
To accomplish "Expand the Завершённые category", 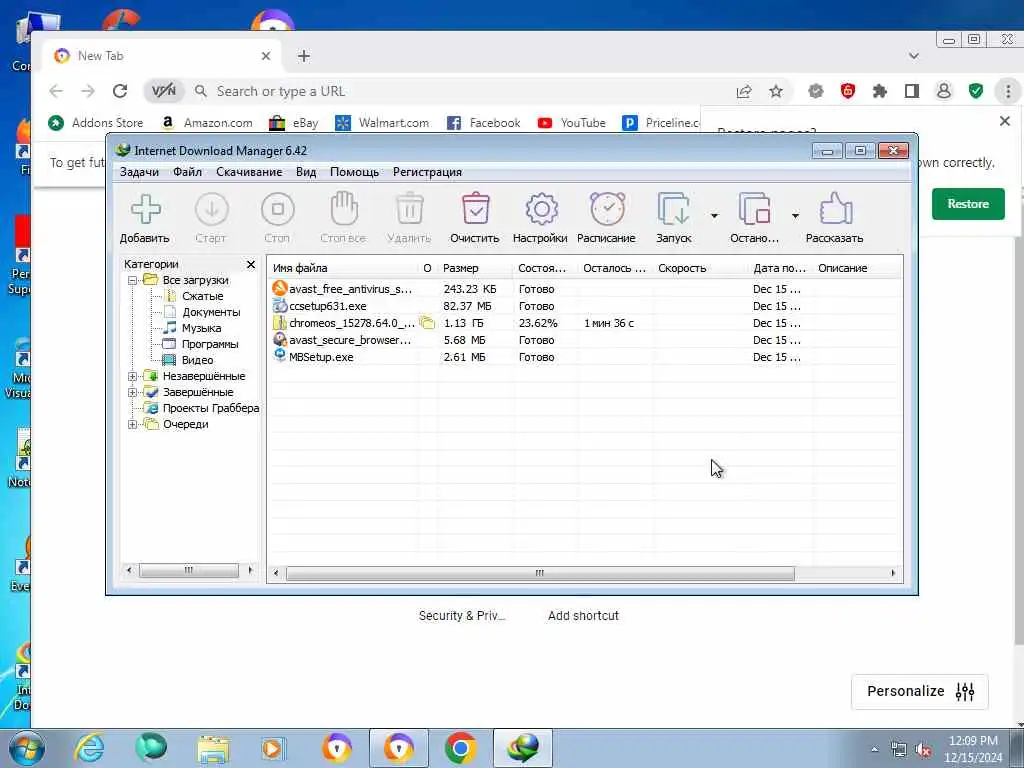I will (x=133, y=392).
